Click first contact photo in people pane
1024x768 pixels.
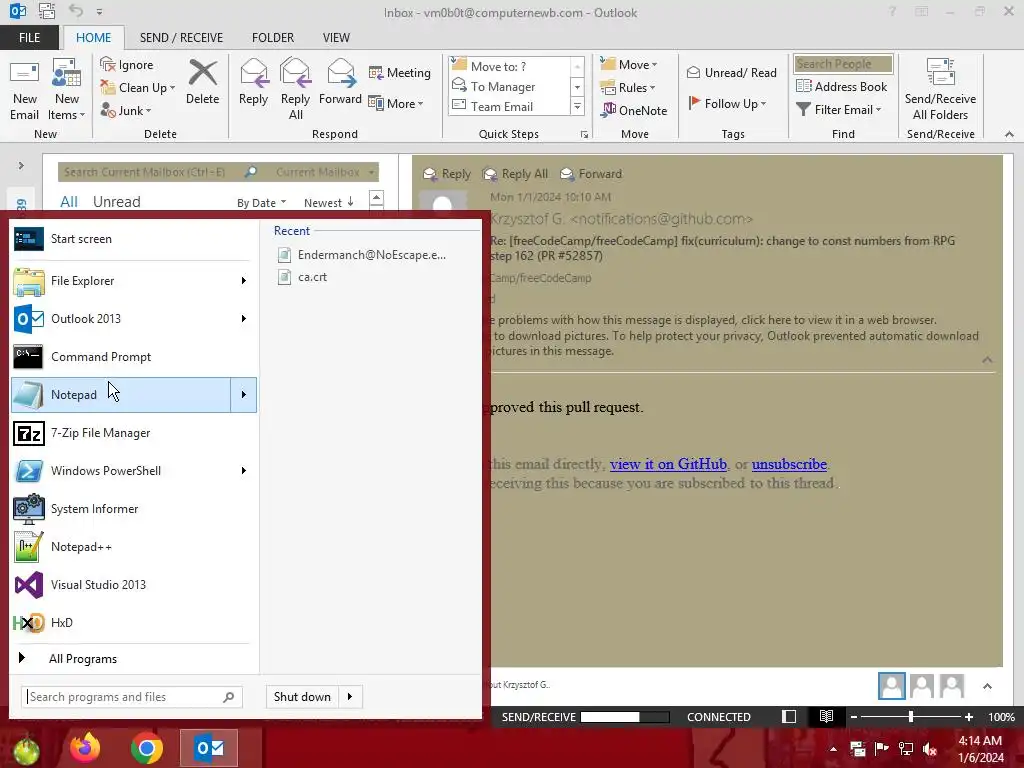(x=891, y=686)
